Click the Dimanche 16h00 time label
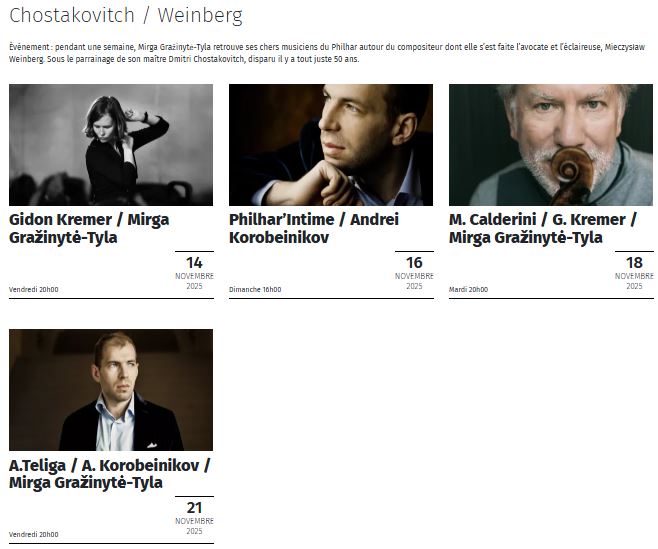Image resolution: width=658 pixels, height=549 pixels. [x=255, y=290]
